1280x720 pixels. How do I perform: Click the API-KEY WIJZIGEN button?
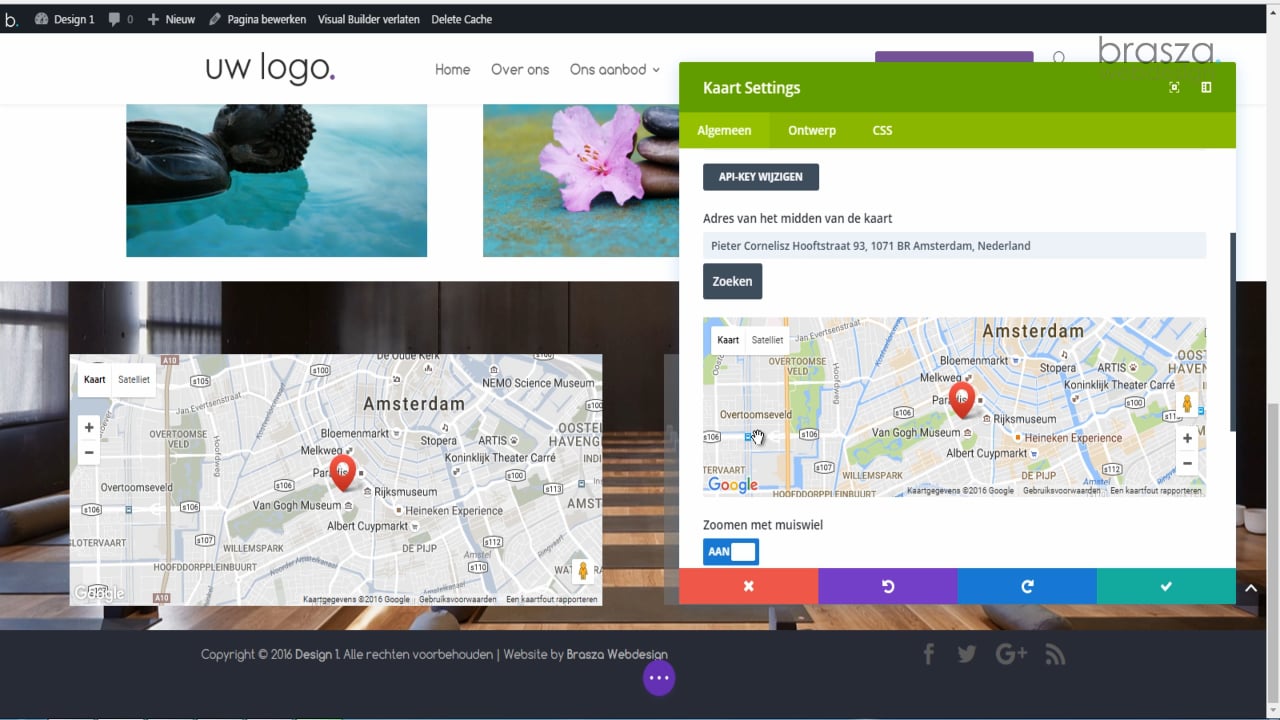tap(761, 177)
